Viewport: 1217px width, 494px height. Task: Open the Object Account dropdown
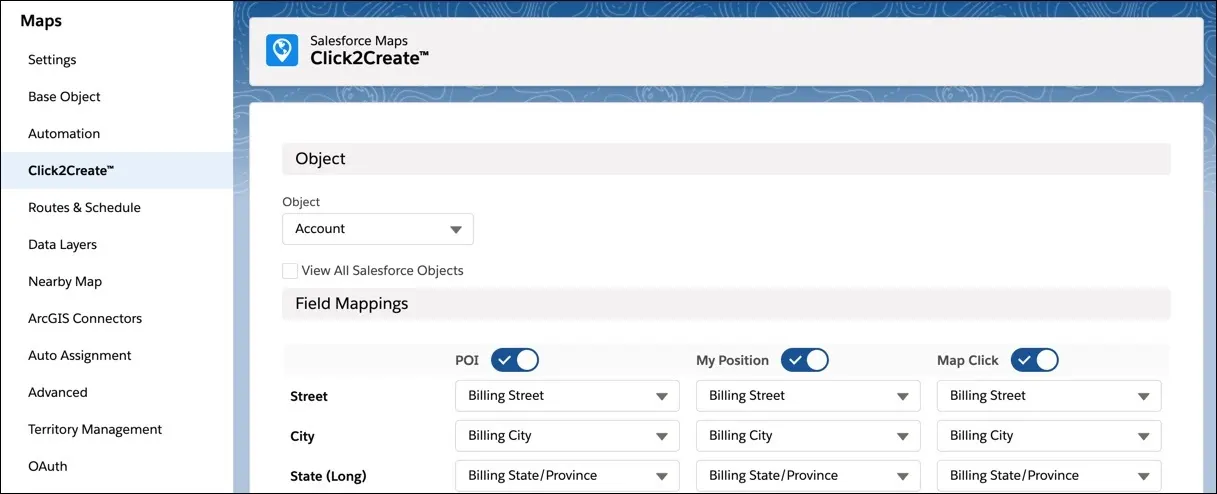point(378,229)
